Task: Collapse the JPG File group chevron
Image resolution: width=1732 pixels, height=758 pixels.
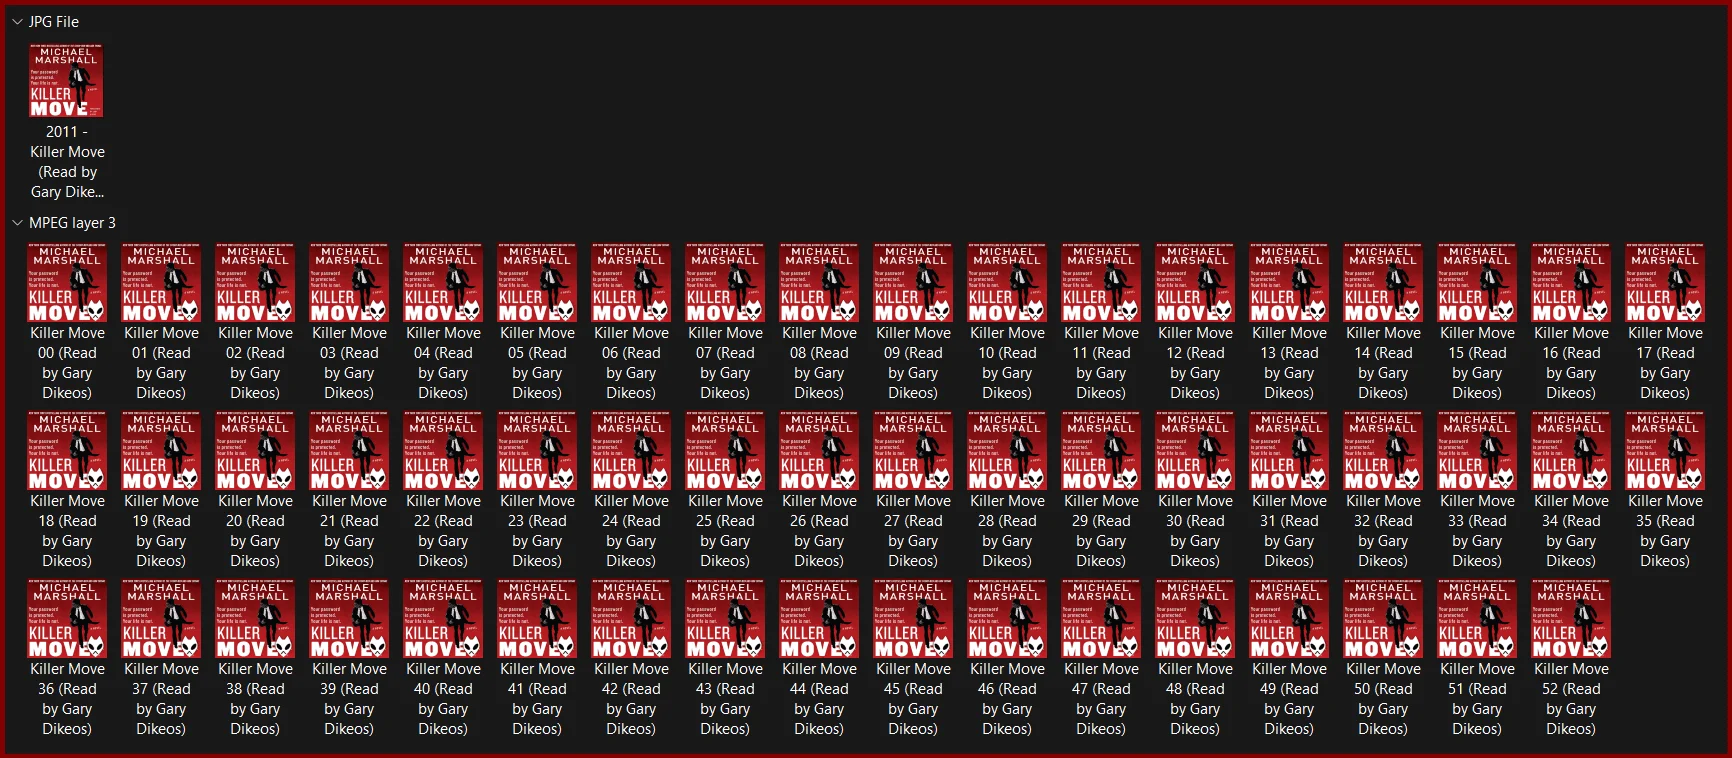Action: coord(17,22)
